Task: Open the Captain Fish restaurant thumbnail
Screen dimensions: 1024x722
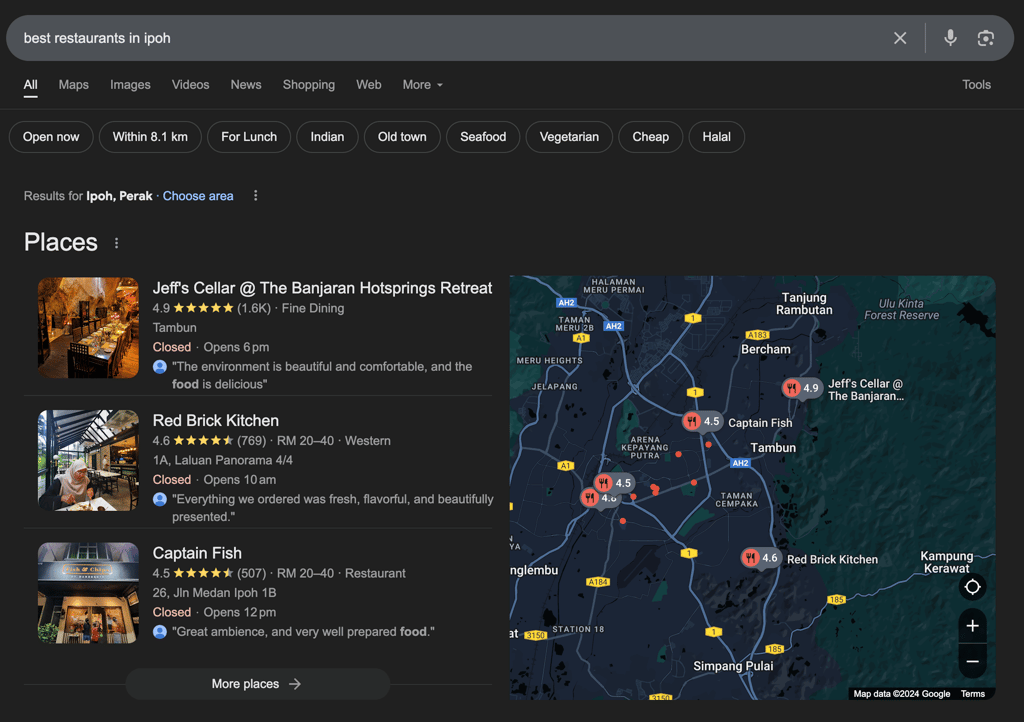Action: point(88,593)
